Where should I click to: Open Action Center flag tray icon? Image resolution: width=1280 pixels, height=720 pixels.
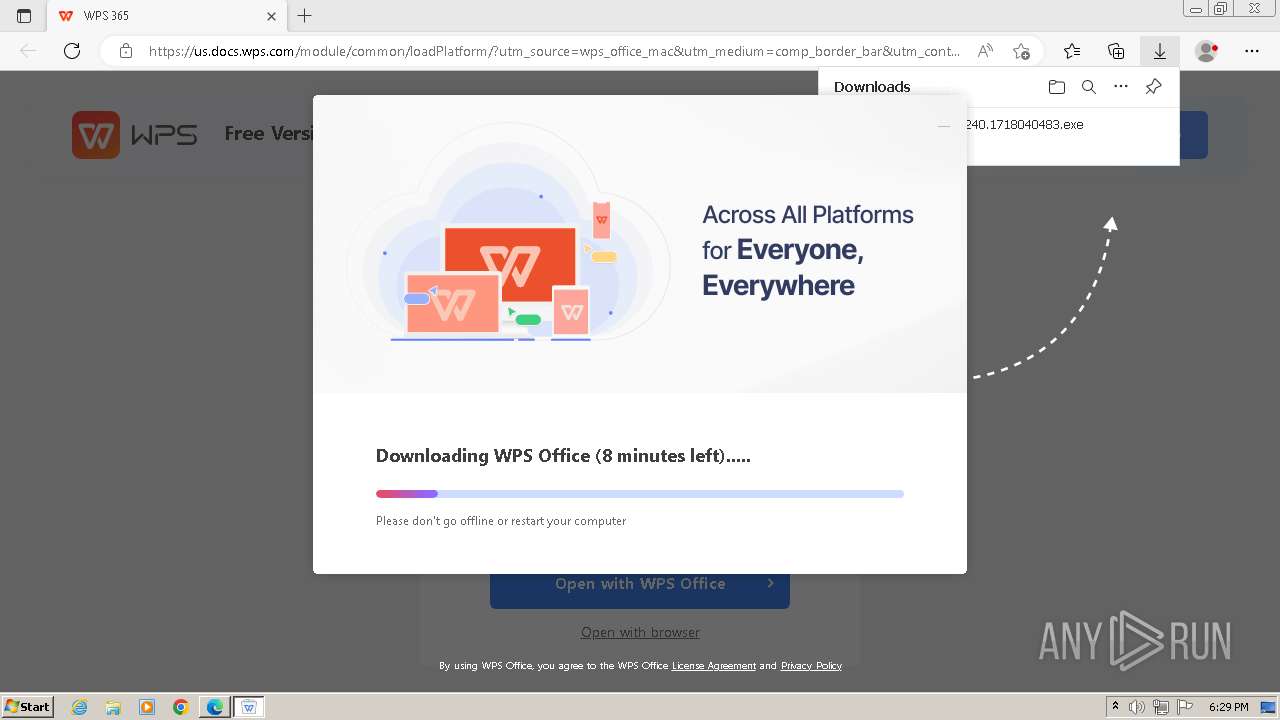tap(1185, 707)
